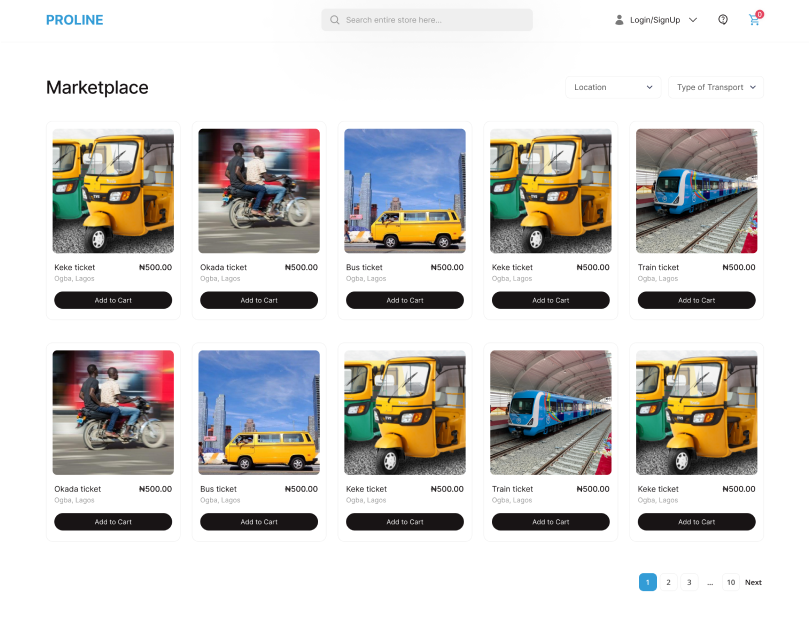Viewport: 809px width, 620px height.
Task: Go to page 3
Action: [689, 582]
